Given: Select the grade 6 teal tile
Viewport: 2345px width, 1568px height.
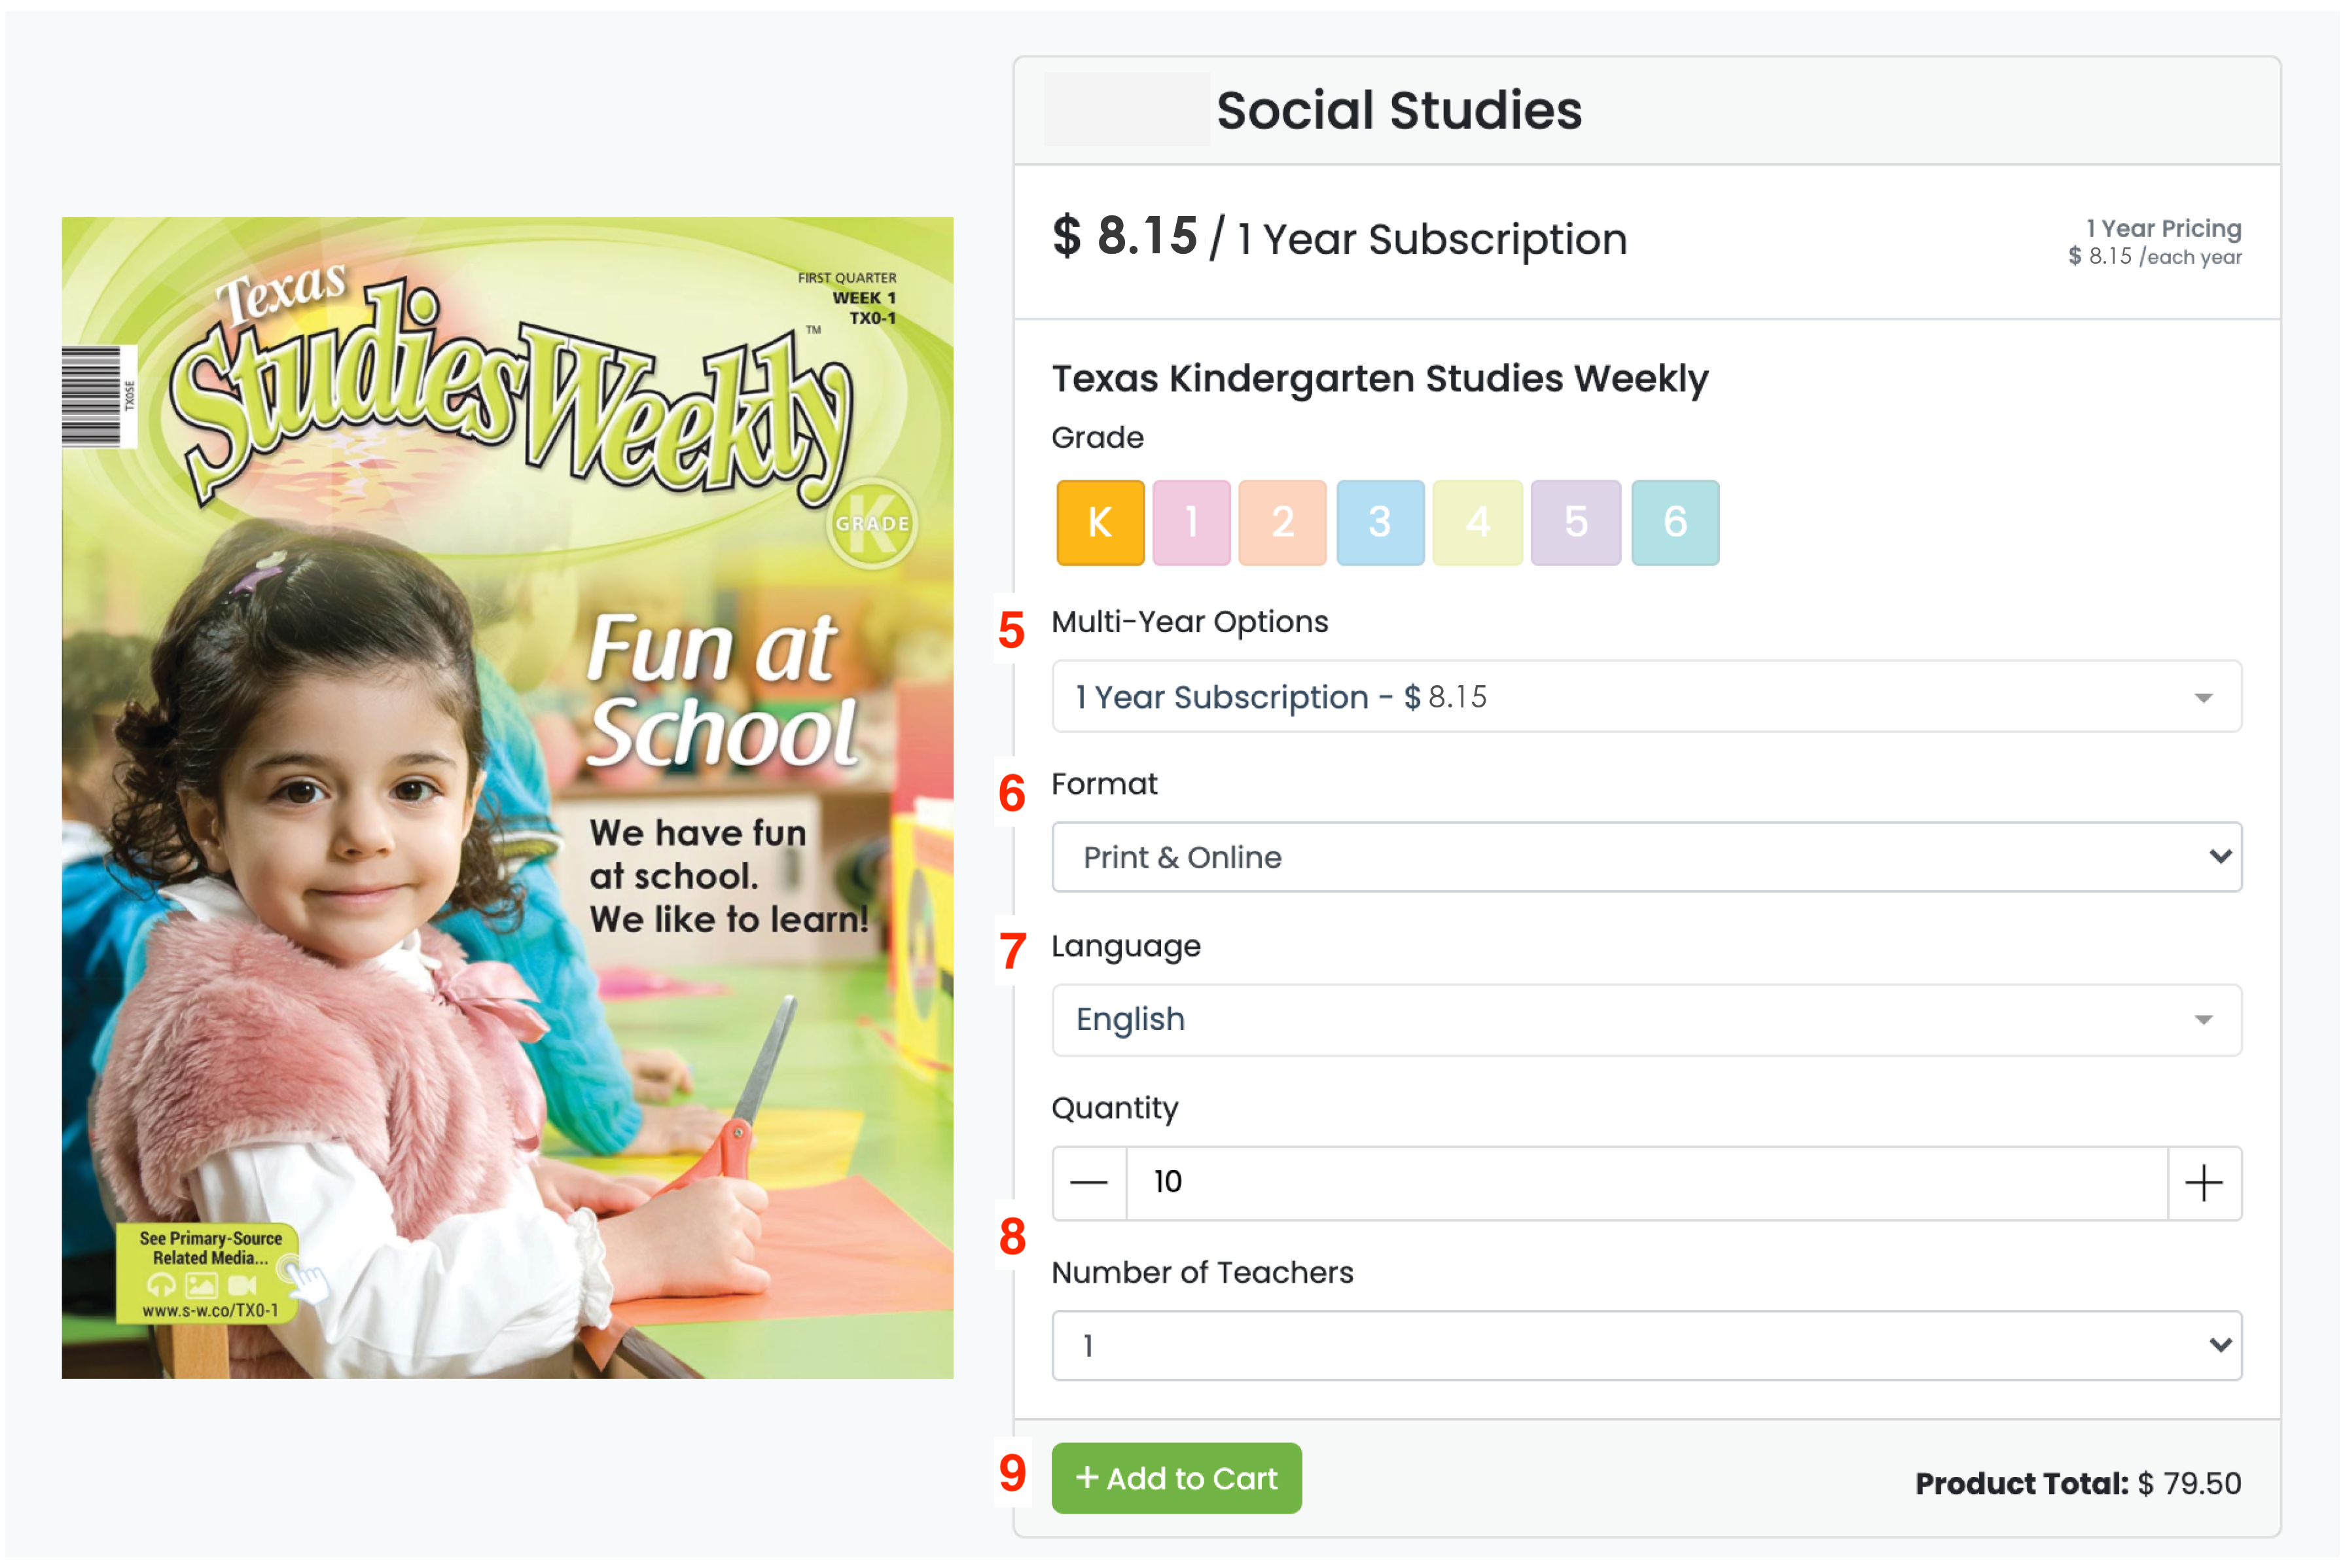Looking at the screenshot, I should (1675, 522).
